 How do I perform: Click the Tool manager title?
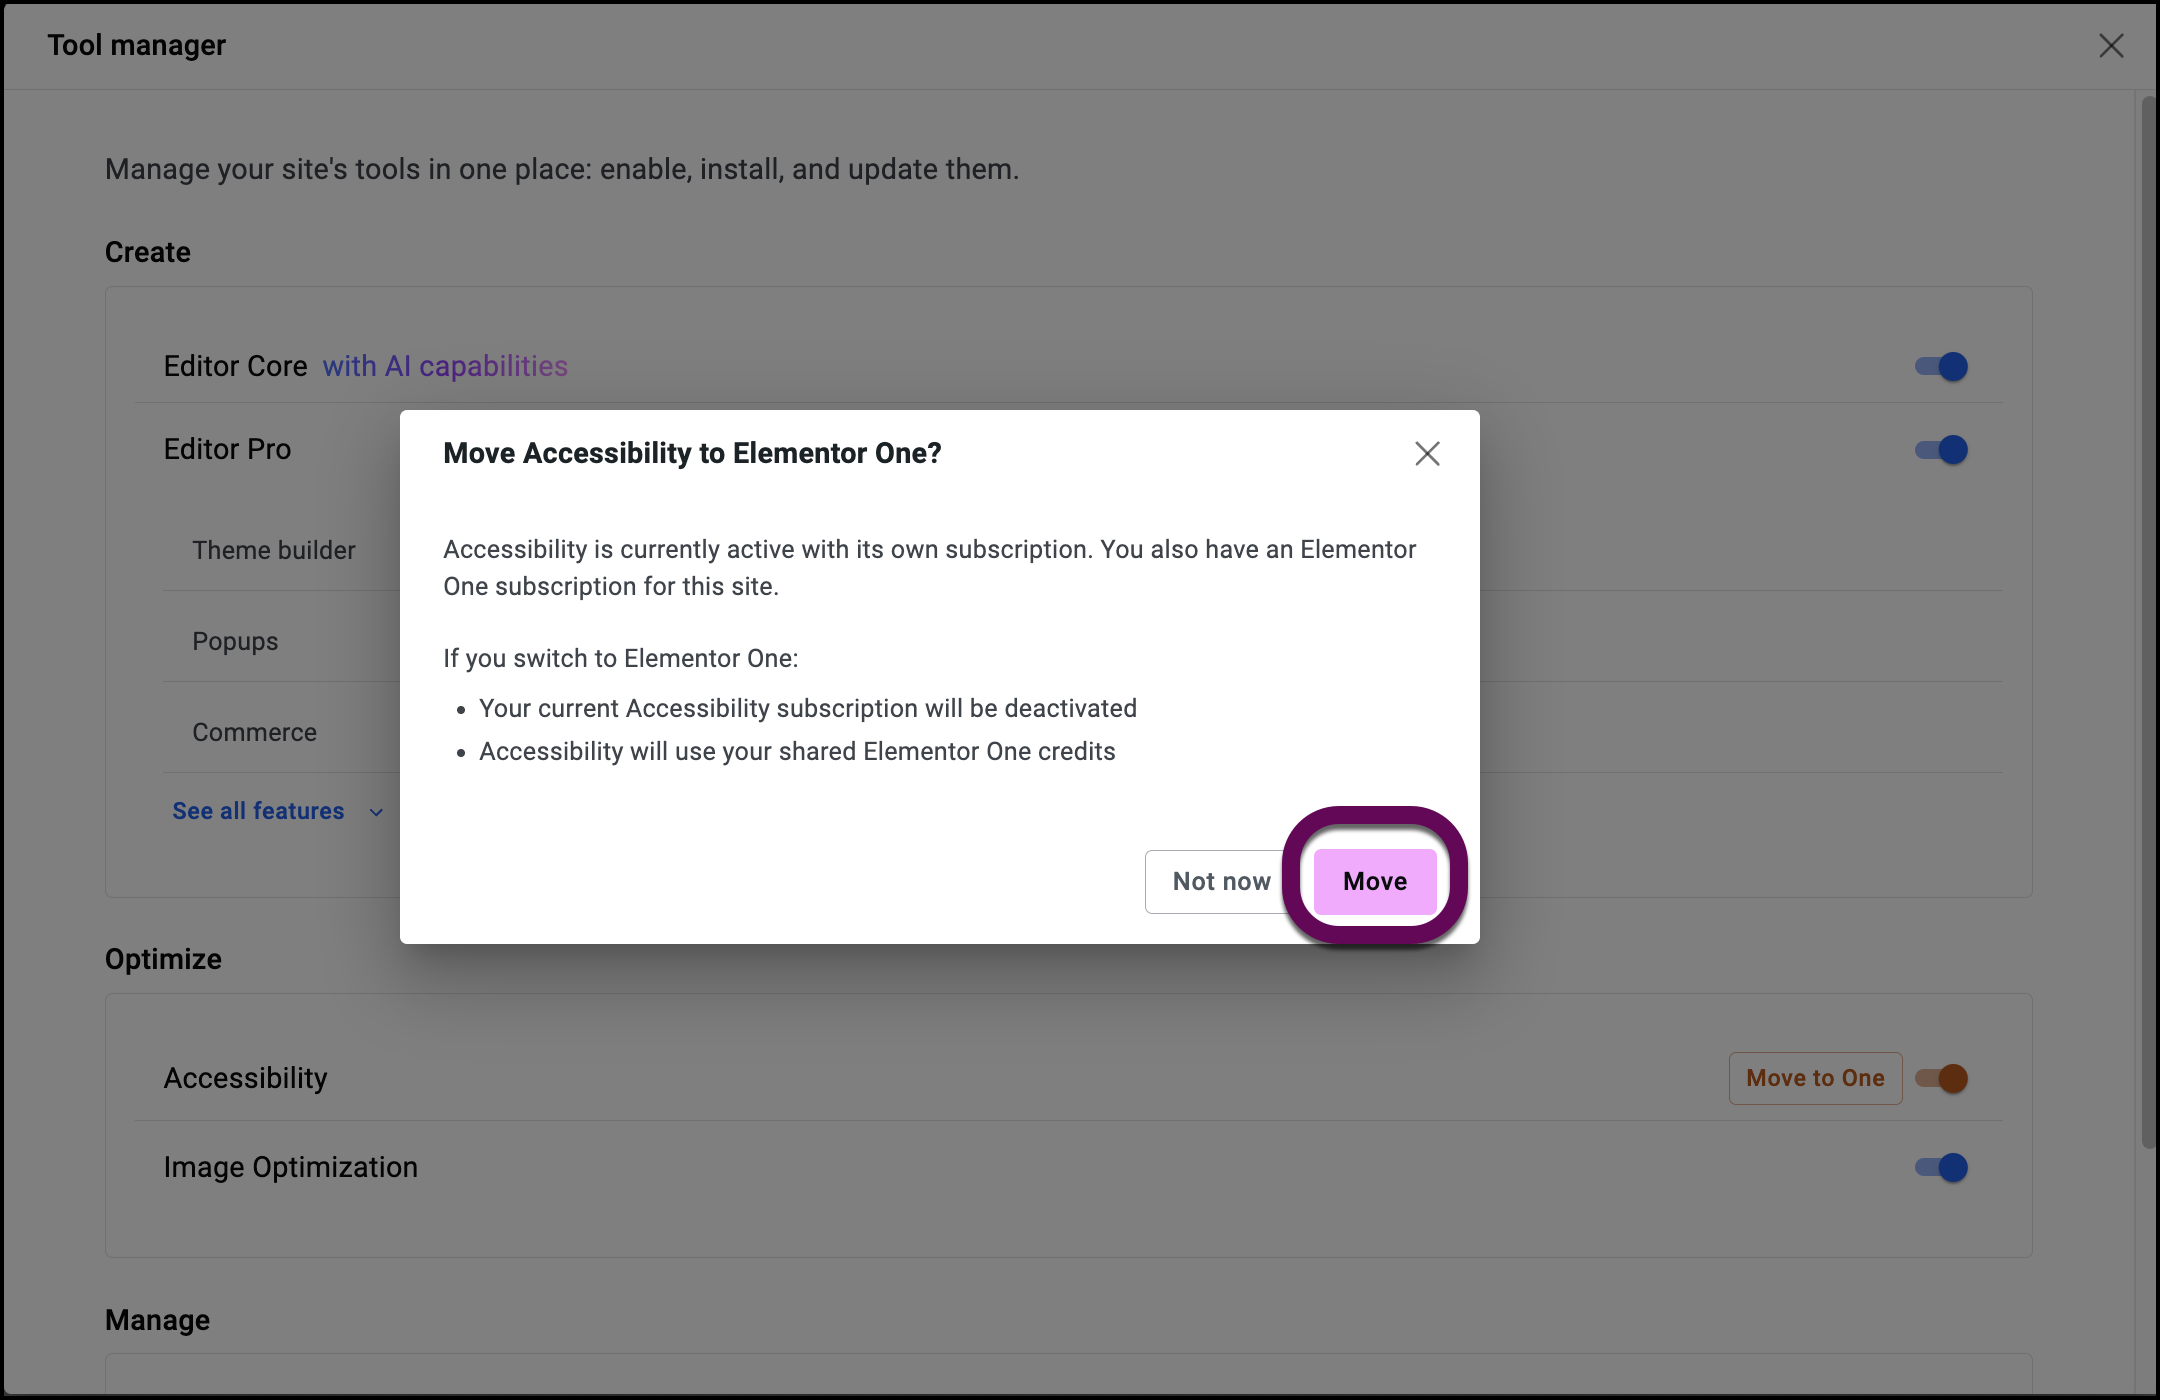135,45
